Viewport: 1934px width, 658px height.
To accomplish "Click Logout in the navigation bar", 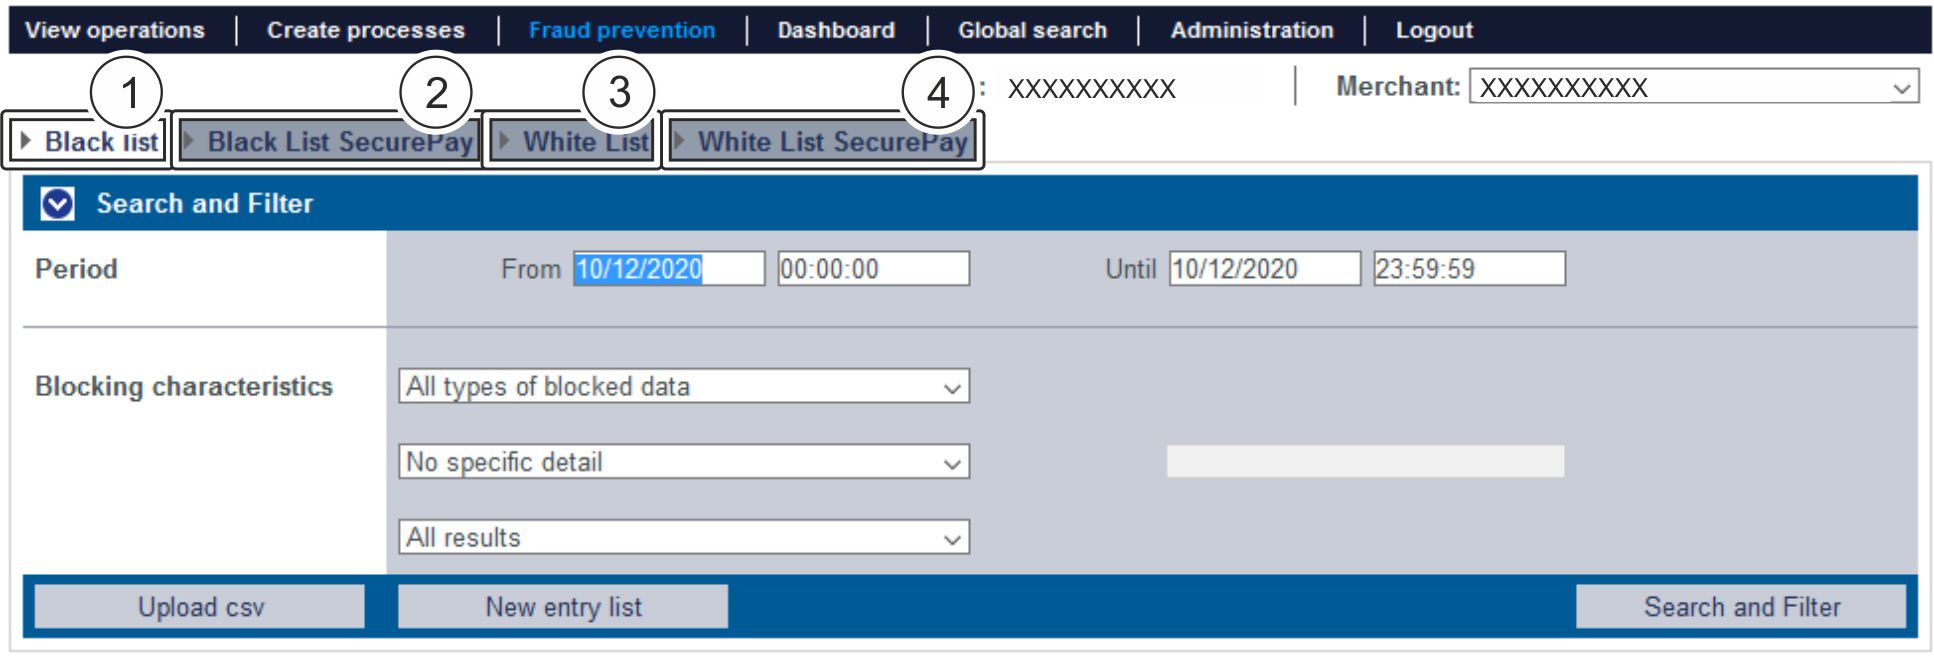I will pos(1434,30).
